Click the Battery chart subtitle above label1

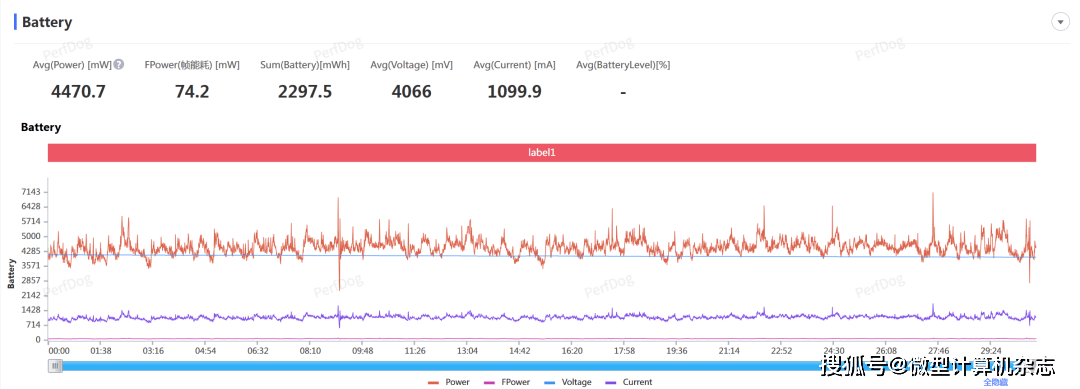coord(41,127)
